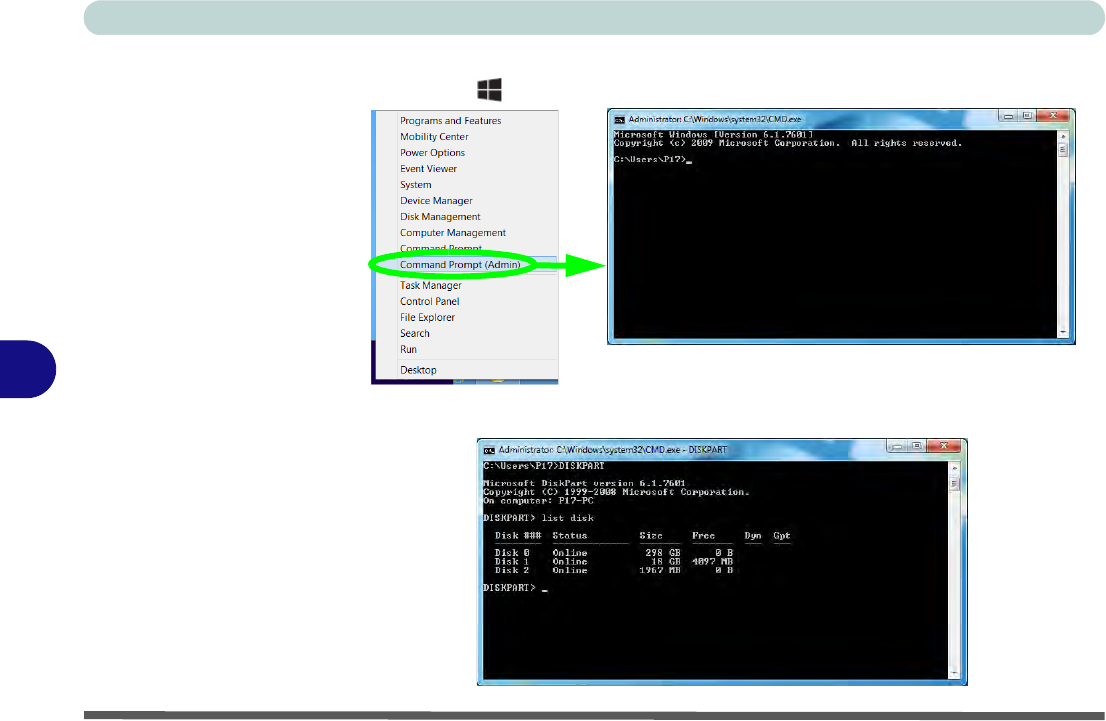Image resolution: width=1106 pixels, height=721 pixels.
Task: Launch Task Manager
Action: (430, 285)
